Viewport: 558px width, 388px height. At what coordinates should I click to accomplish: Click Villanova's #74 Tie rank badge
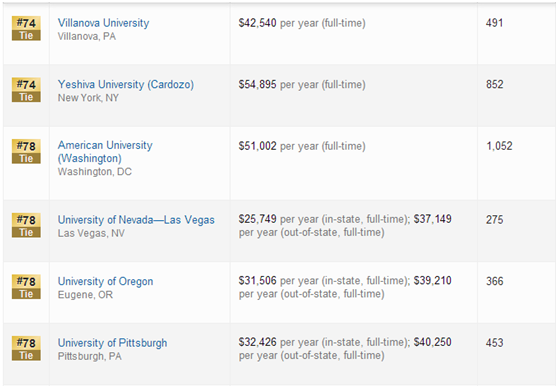point(26,28)
